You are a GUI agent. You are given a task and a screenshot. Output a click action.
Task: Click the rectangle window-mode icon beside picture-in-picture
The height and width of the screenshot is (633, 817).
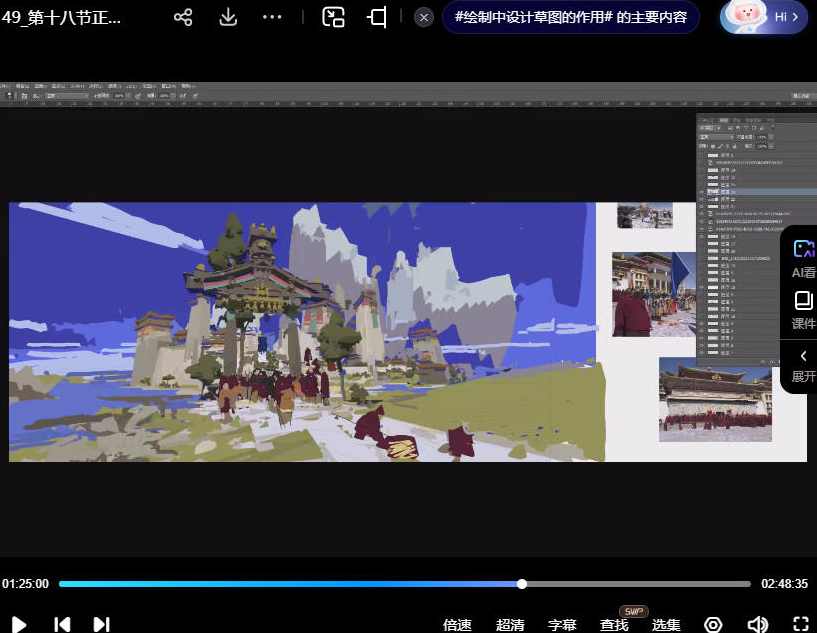click(x=377, y=18)
